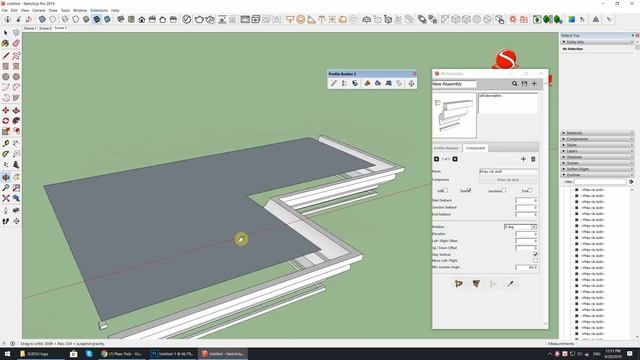Open the File menu

click(4, 10)
